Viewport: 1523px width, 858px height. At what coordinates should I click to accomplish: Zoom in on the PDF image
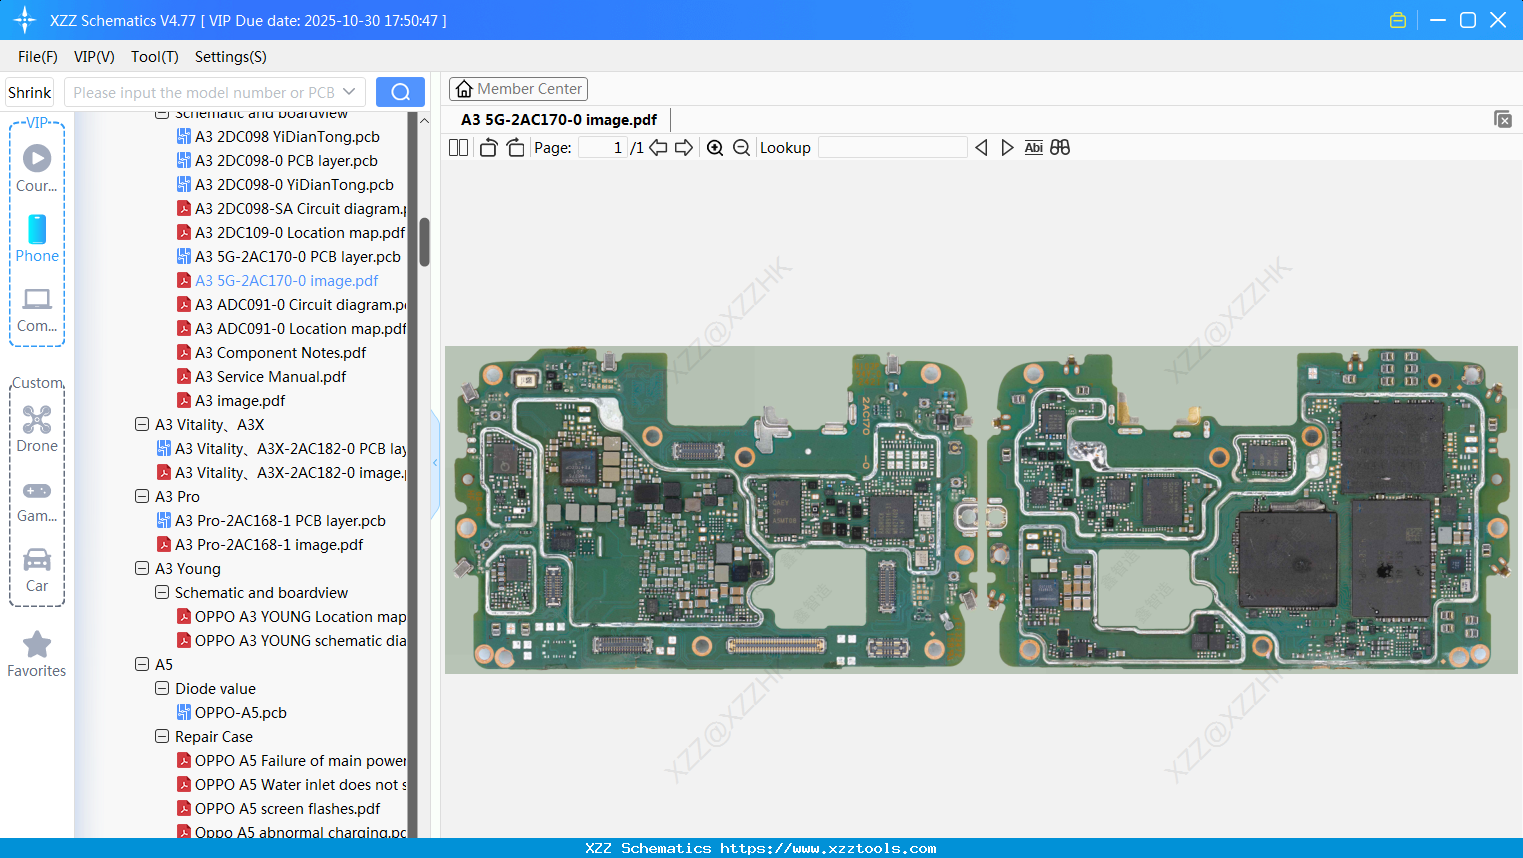pos(715,148)
